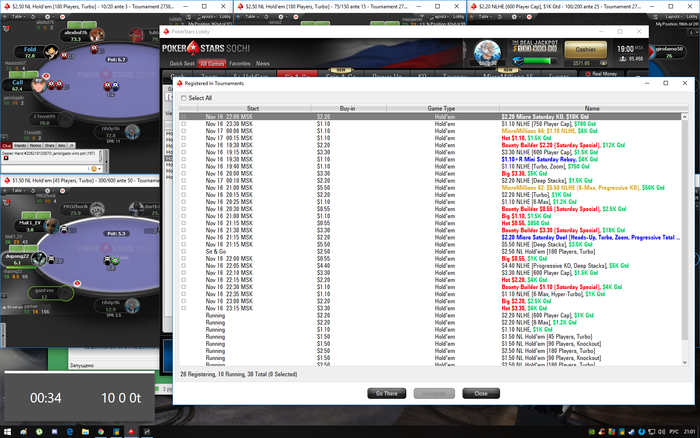Select the $2.20 Micro Saturday KO tournament row
The width and height of the screenshot is (700, 438).
[431, 117]
